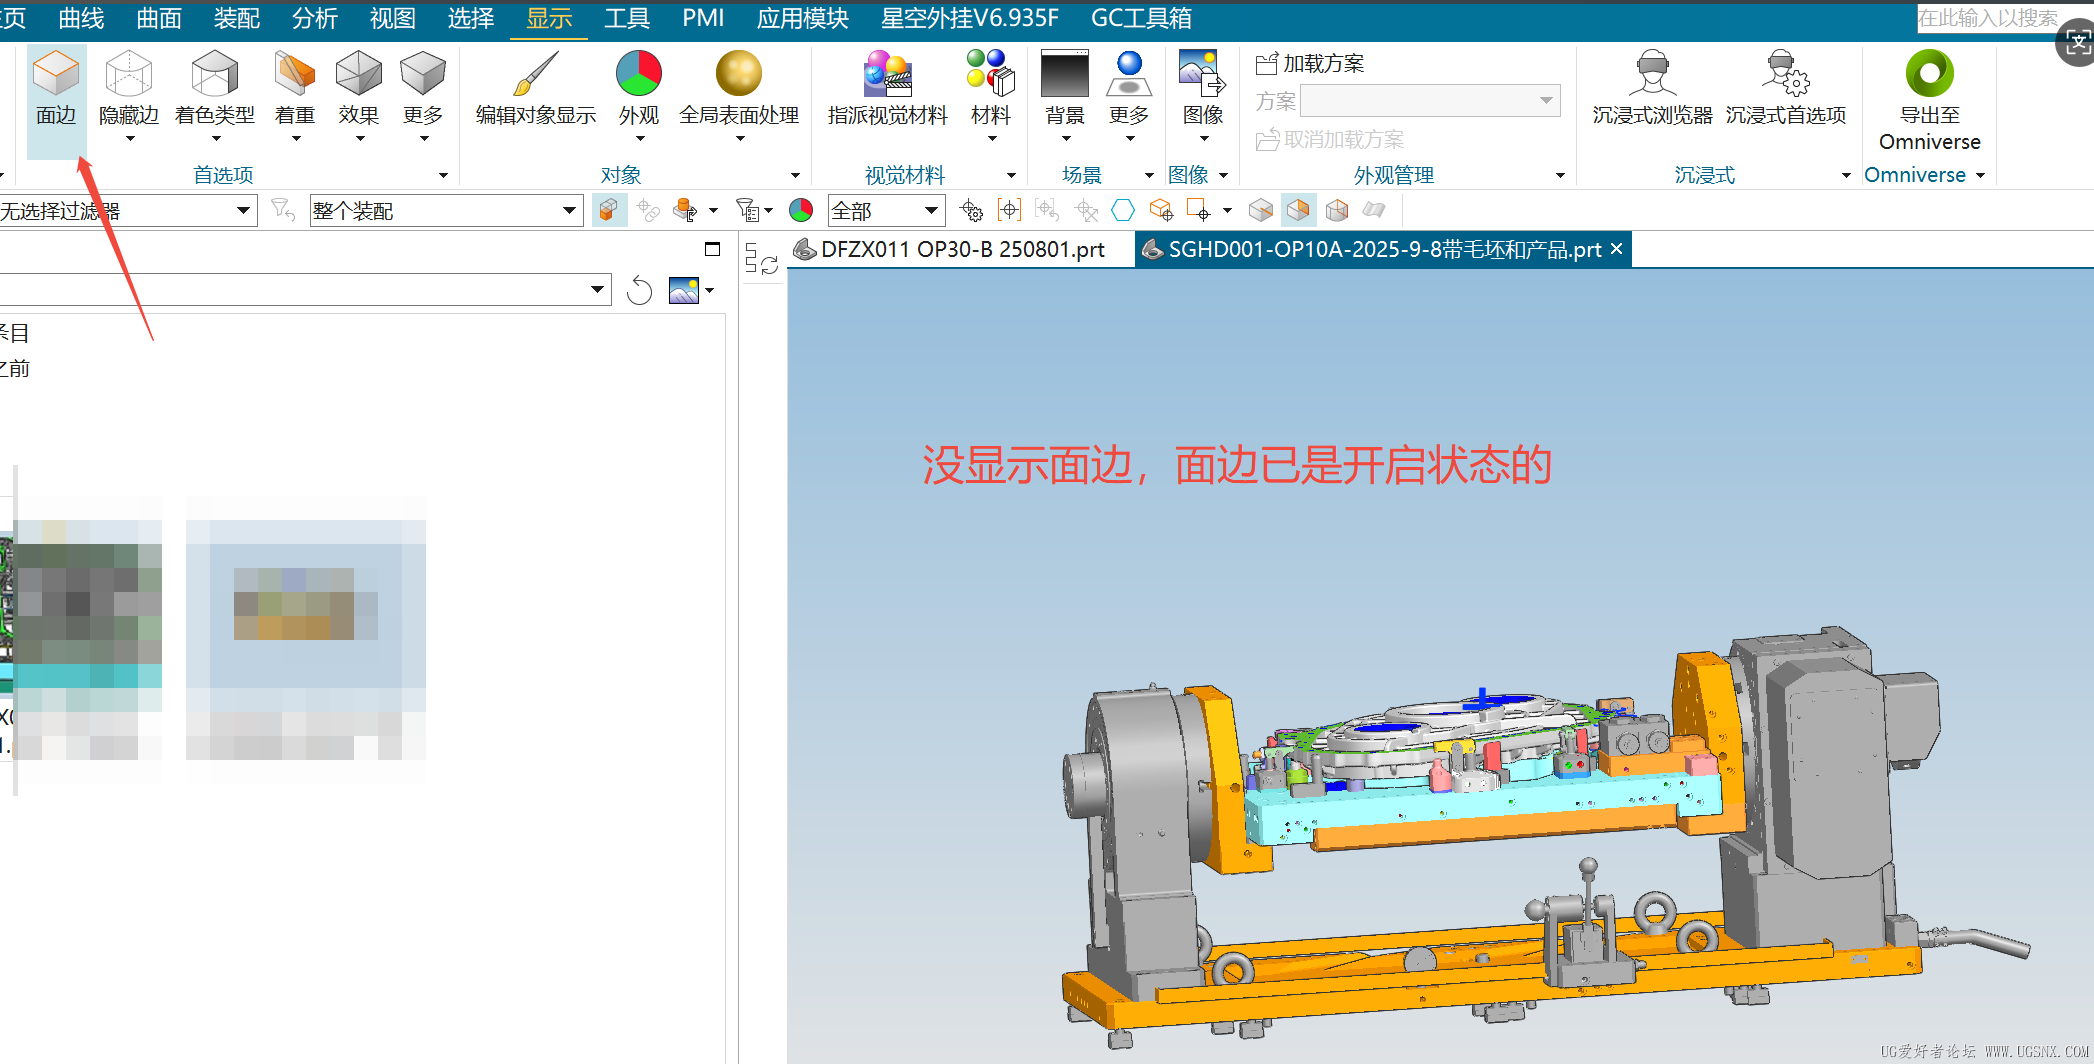Open the 分析 ribbon tab
The width and height of the screenshot is (2094, 1064).
tap(314, 18)
